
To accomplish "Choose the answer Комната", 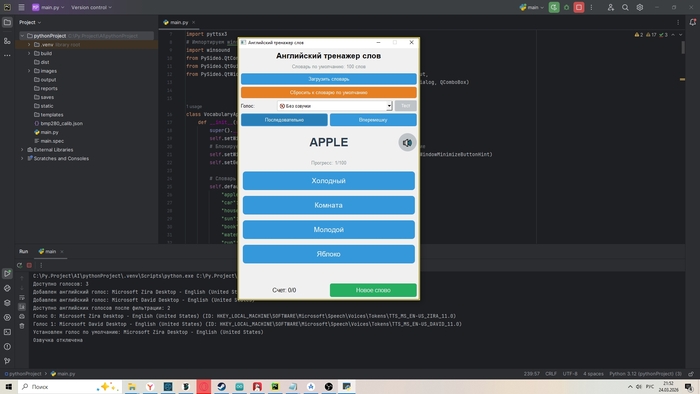I will pos(329,205).
